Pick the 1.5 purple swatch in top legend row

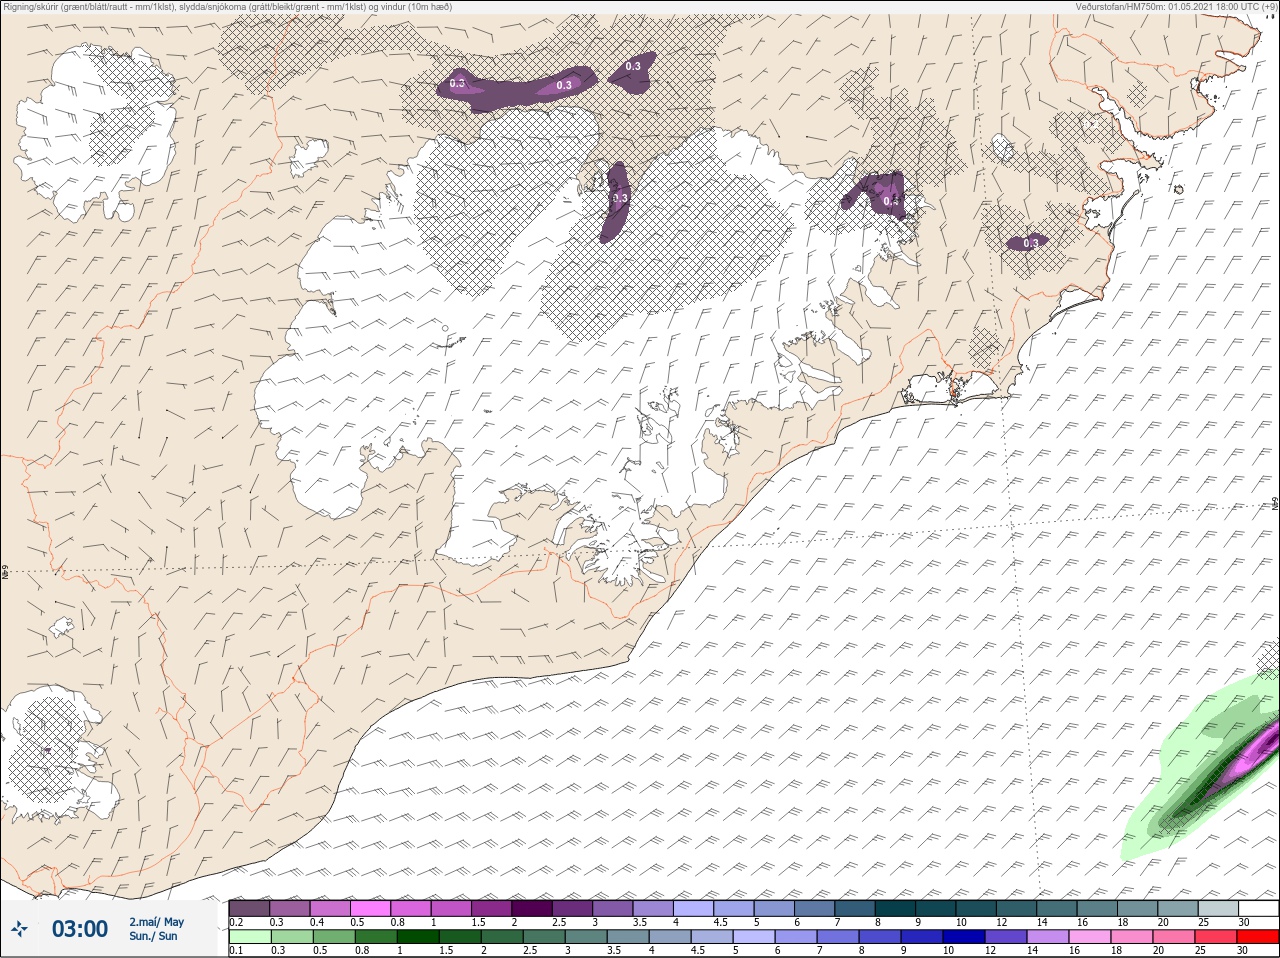point(492,908)
